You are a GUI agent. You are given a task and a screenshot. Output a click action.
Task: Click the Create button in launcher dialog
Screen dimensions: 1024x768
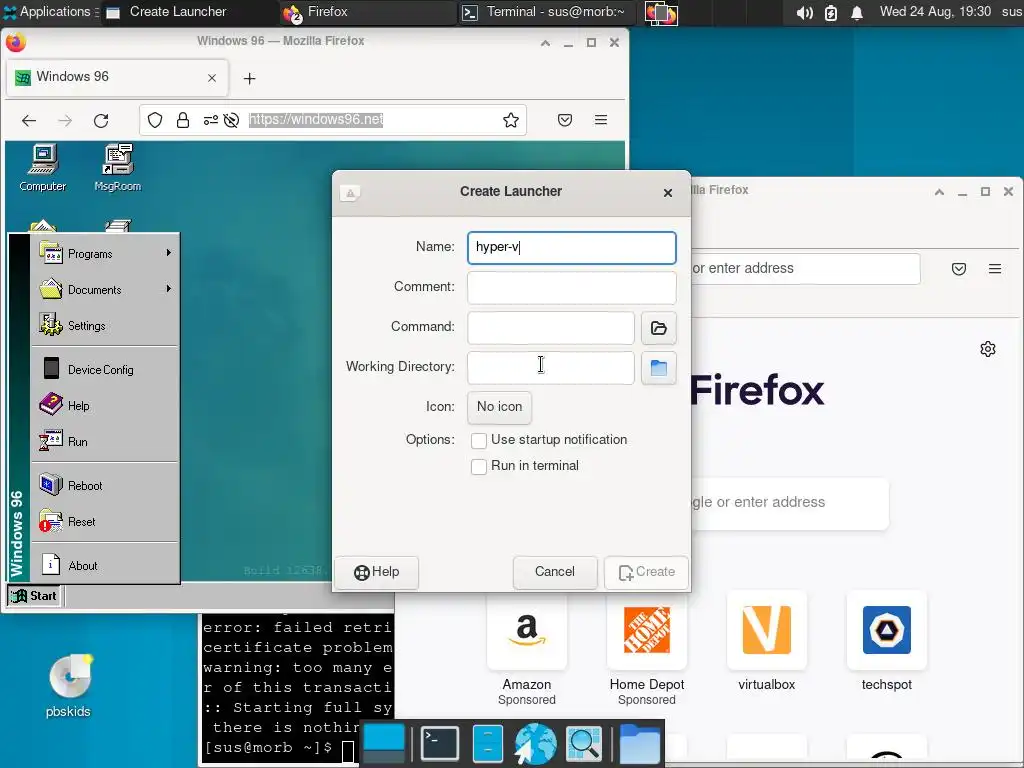coord(646,572)
